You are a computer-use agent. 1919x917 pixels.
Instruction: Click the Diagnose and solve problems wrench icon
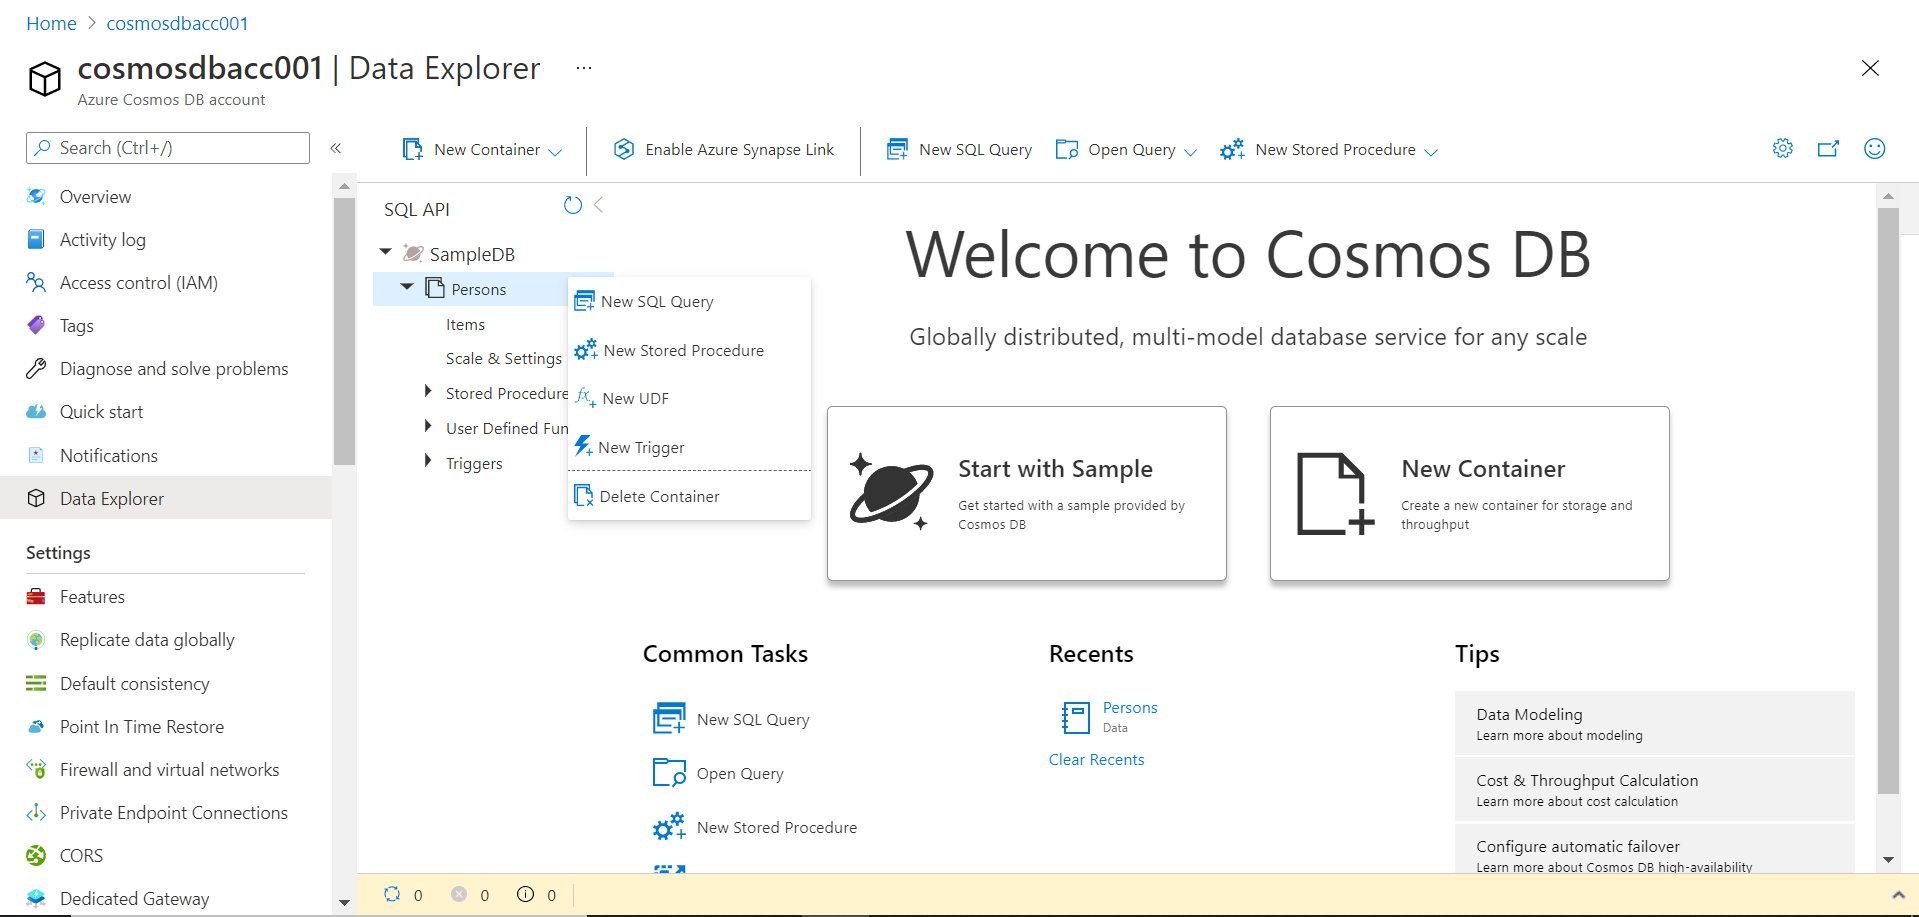click(36, 369)
